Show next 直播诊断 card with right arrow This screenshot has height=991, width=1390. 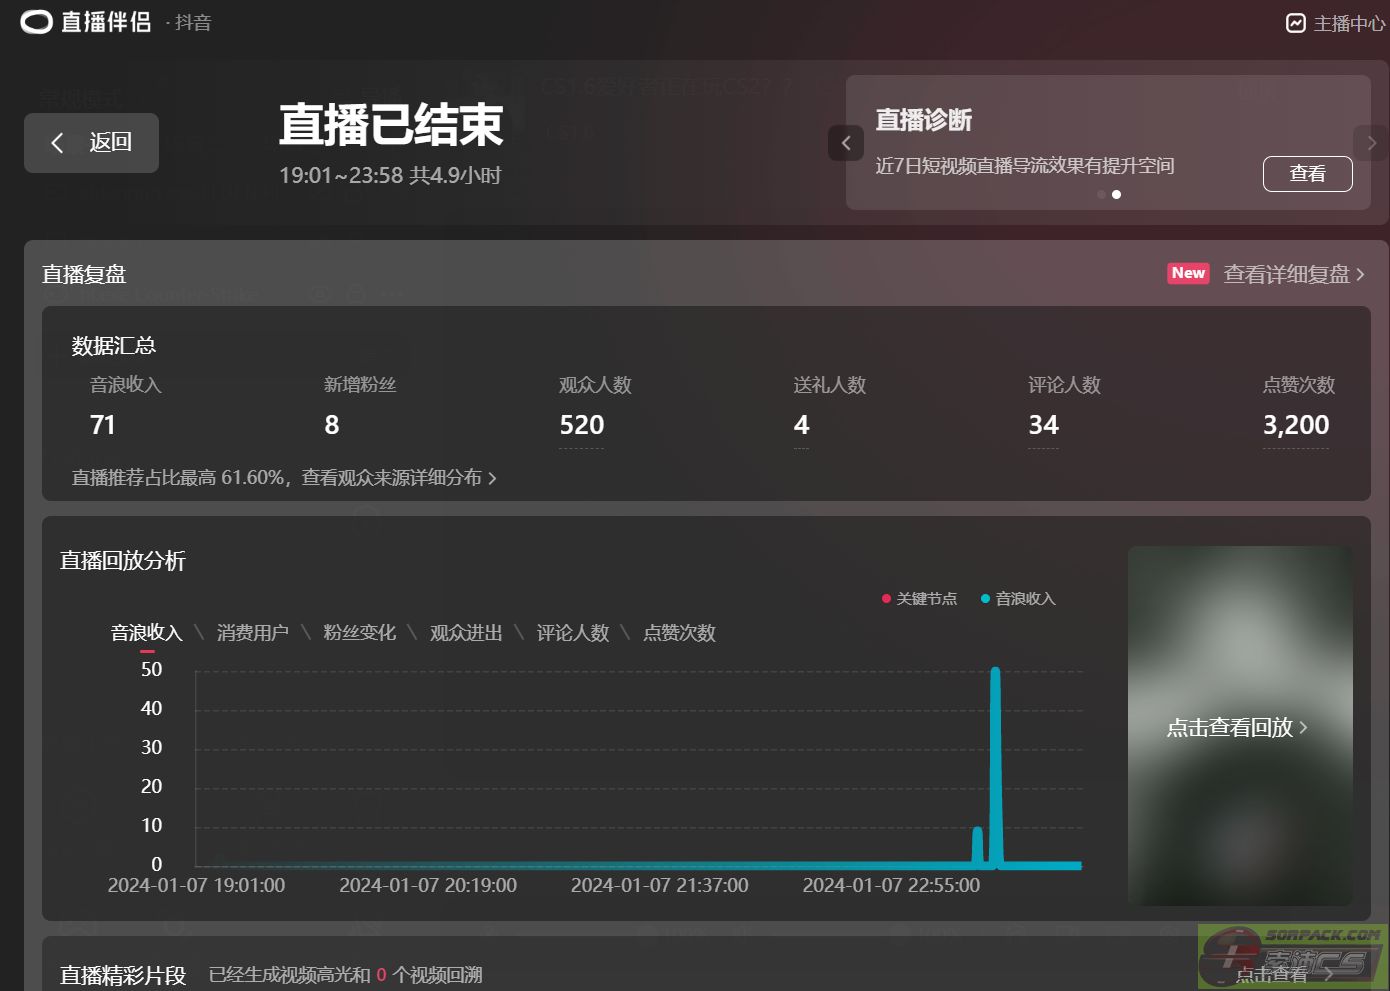click(1371, 143)
